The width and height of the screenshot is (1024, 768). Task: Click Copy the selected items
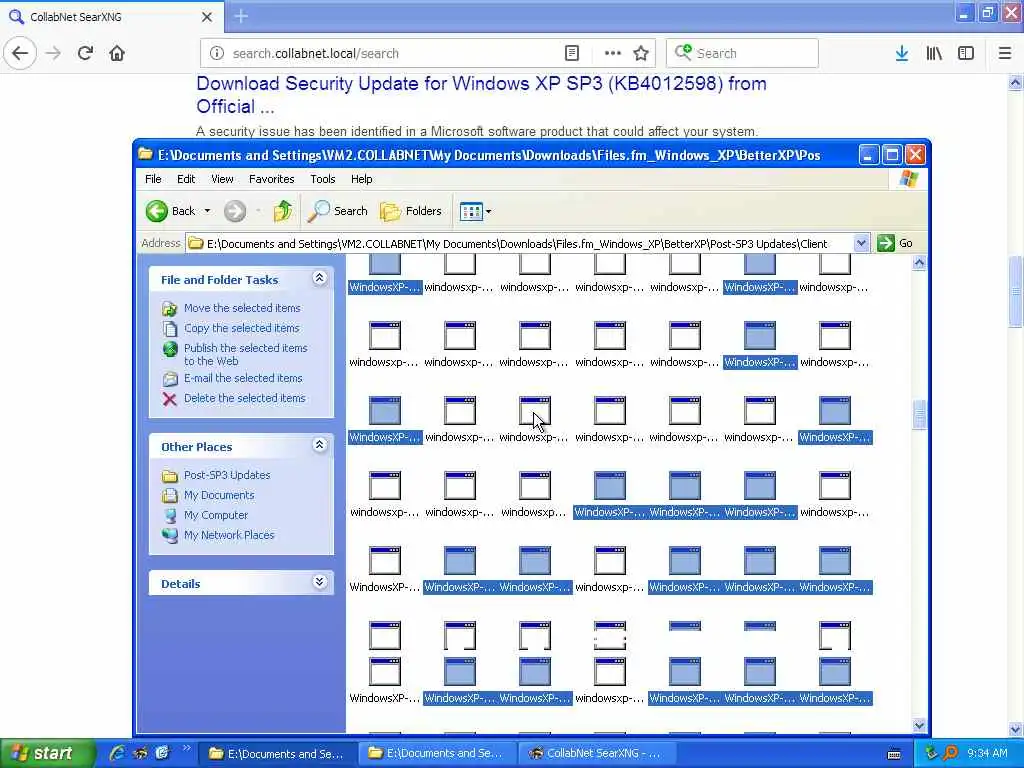click(x=241, y=328)
